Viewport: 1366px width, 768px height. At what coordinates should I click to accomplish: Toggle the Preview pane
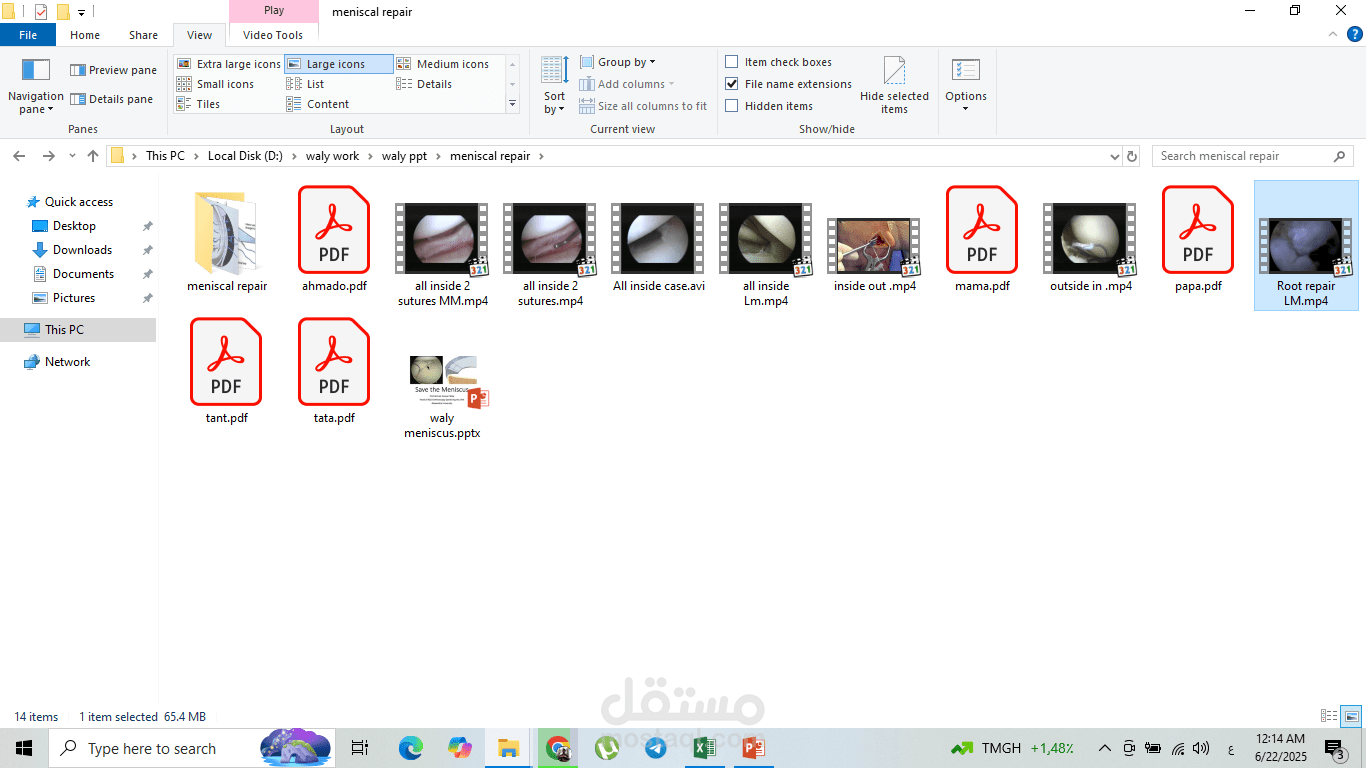coord(113,70)
